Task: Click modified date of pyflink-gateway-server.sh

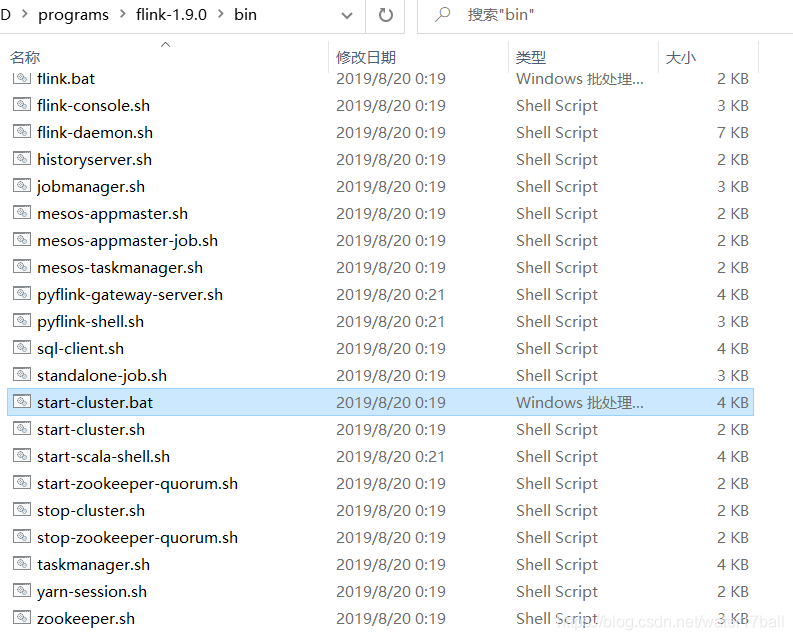Action: point(390,294)
